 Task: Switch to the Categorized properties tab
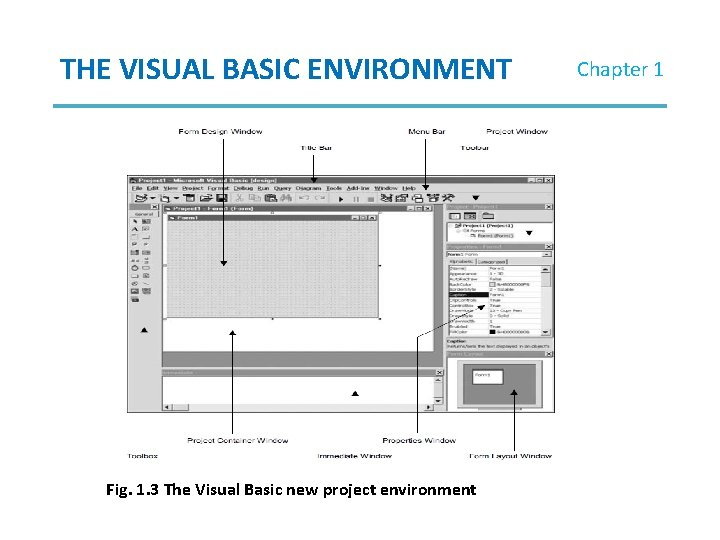(491, 261)
